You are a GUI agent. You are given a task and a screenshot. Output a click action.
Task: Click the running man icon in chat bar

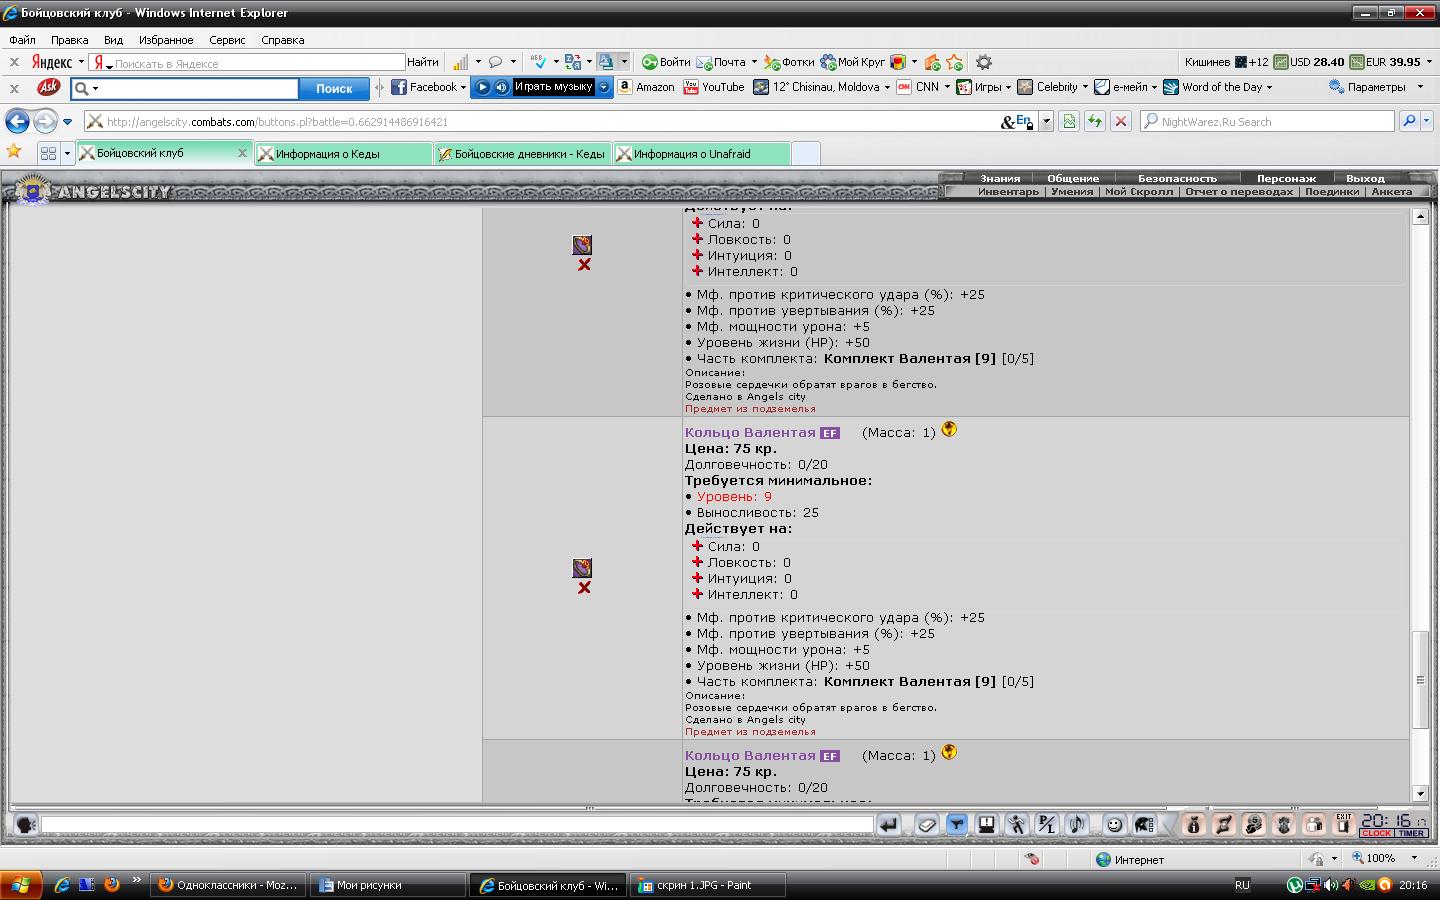(1017, 825)
